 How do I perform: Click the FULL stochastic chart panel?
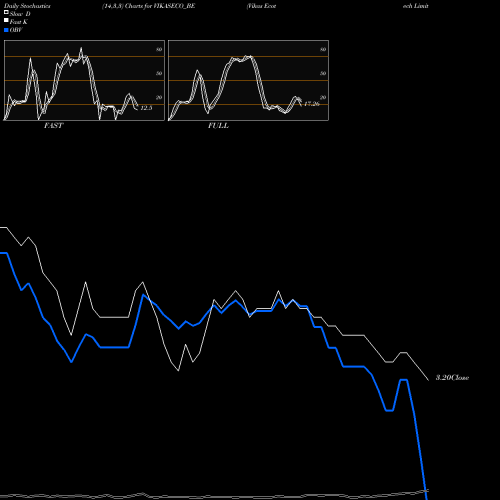(248, 80)
